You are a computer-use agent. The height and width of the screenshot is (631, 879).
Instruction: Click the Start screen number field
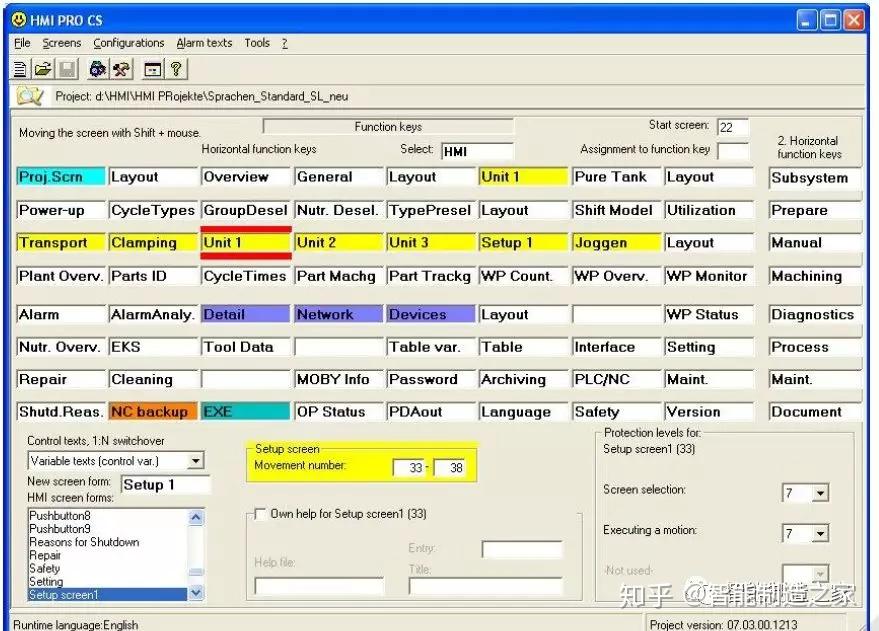click(x=732, y=127)
